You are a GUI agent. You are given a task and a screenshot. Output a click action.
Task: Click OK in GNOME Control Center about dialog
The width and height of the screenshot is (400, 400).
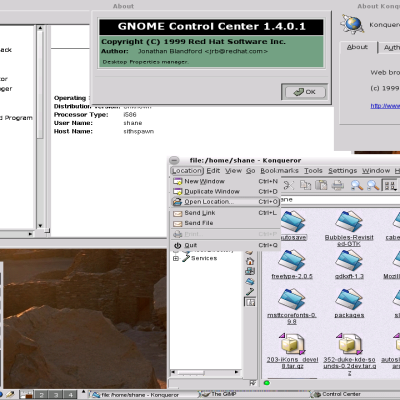pos(304,92)
